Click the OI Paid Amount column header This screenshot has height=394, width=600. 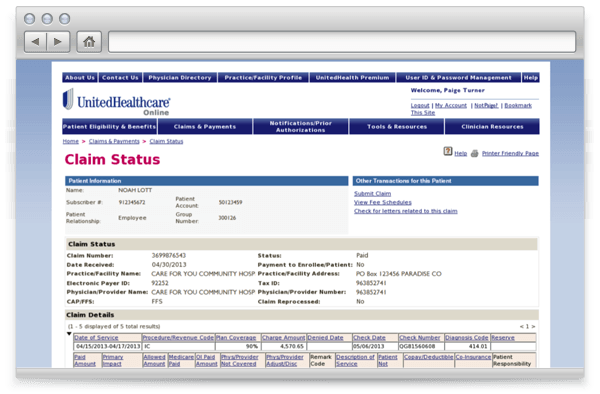coord(207,360)
